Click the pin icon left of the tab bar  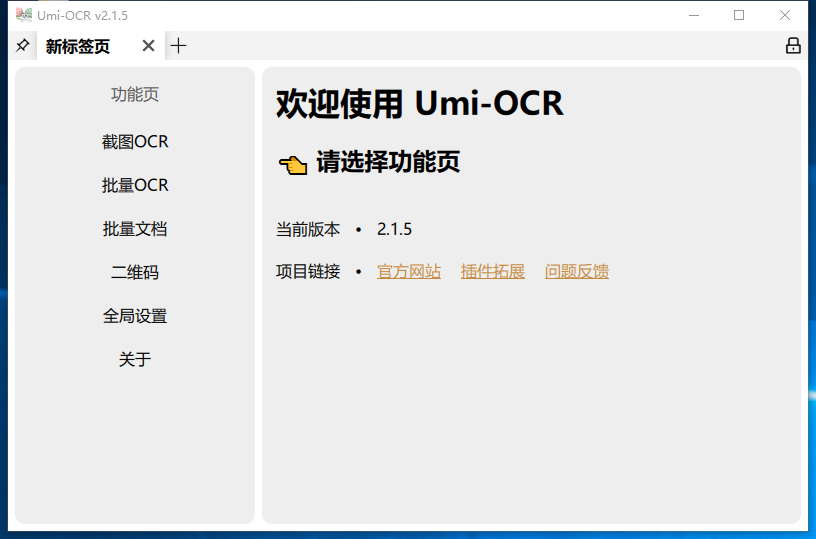pyautogui.click(x=22, y=46)
